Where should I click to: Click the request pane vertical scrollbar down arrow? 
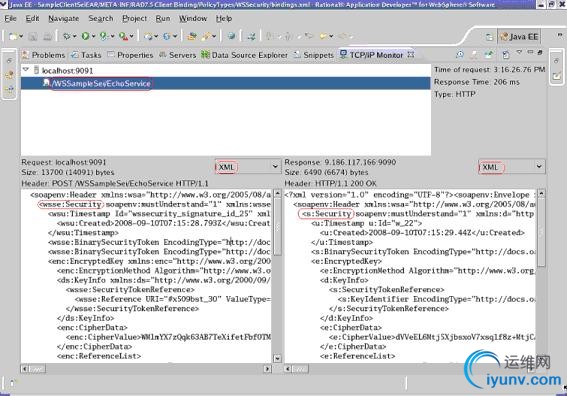tap(277, 358)
